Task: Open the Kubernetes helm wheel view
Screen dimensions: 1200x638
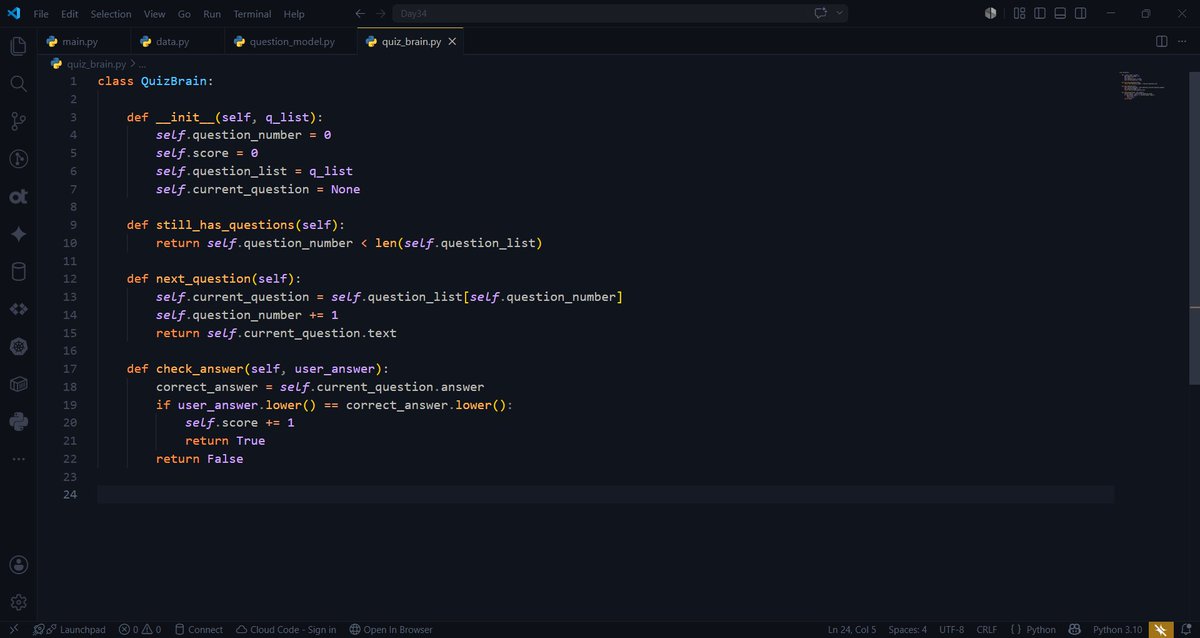Action: 18,347
